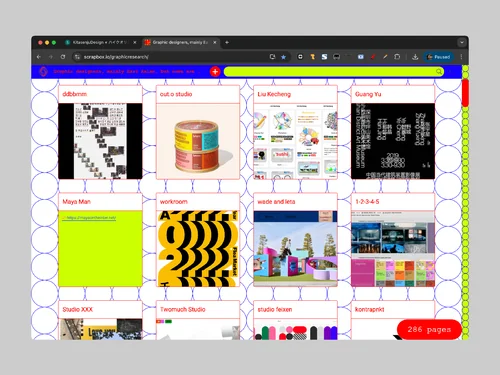Open the Liu Kecheng card
This screenshot has height=375, width=500.
coord(295,132)
